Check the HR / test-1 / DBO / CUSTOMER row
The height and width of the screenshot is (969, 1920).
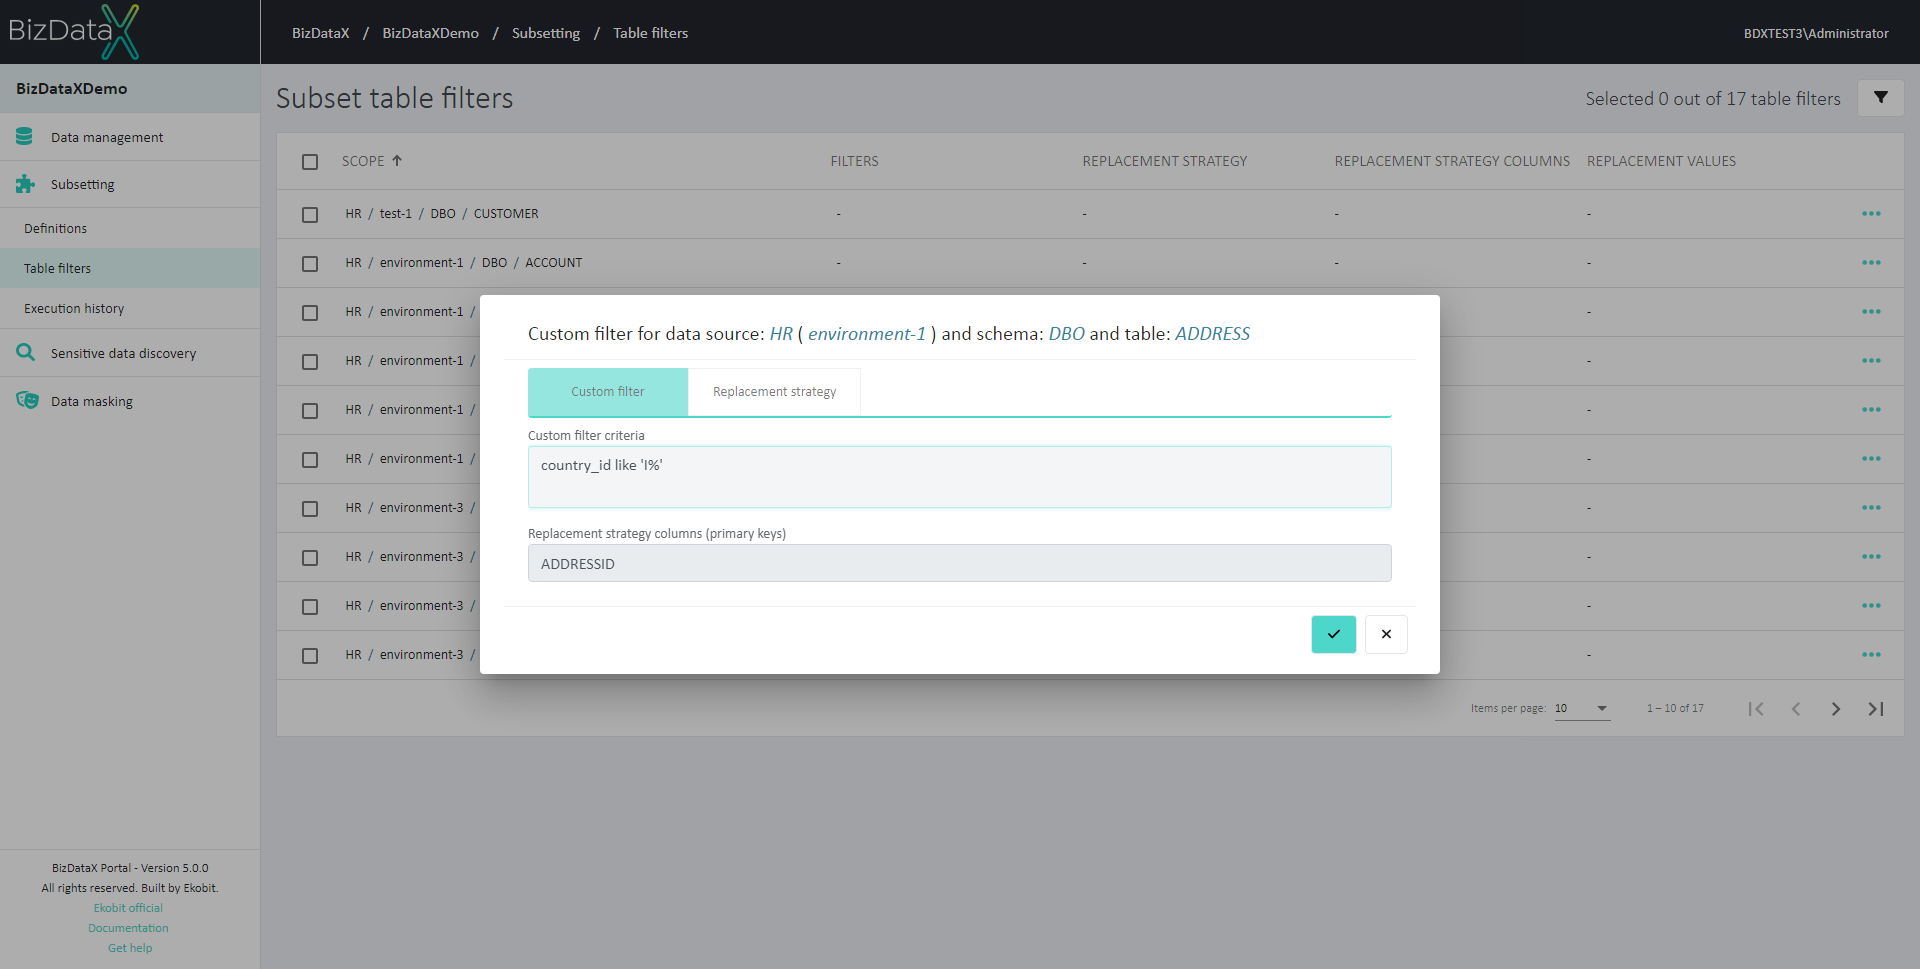(x=310, y=215)
